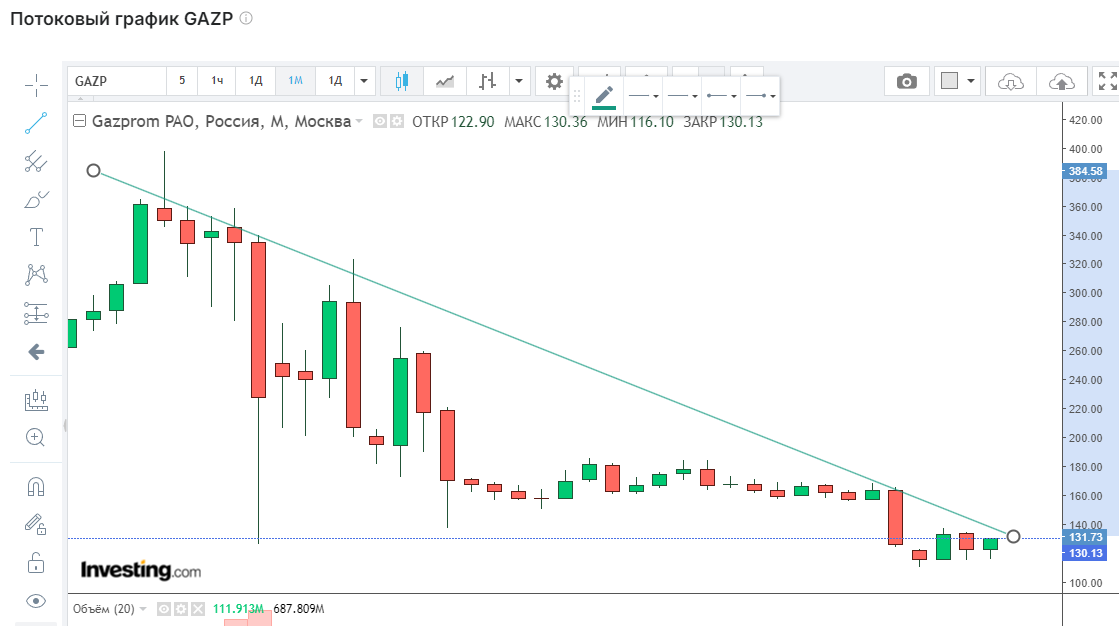Screen dimensions: 1119x626
Task: Open the interval dropdown arrow
Action: pyautogui.click(x=364, y=81)
